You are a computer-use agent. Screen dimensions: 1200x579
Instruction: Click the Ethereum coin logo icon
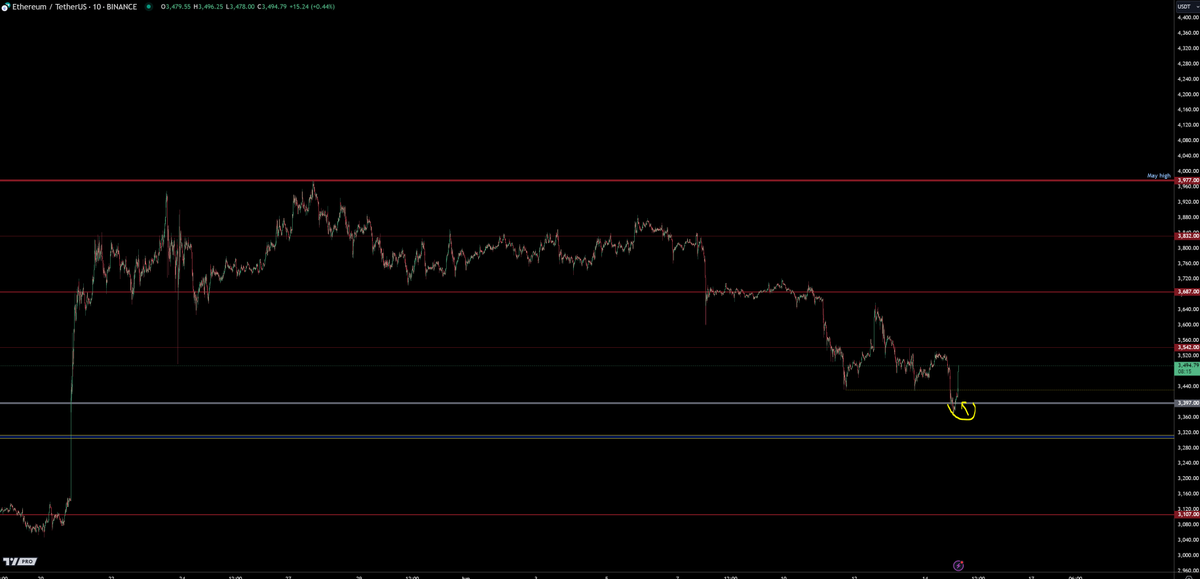point(5,6)
